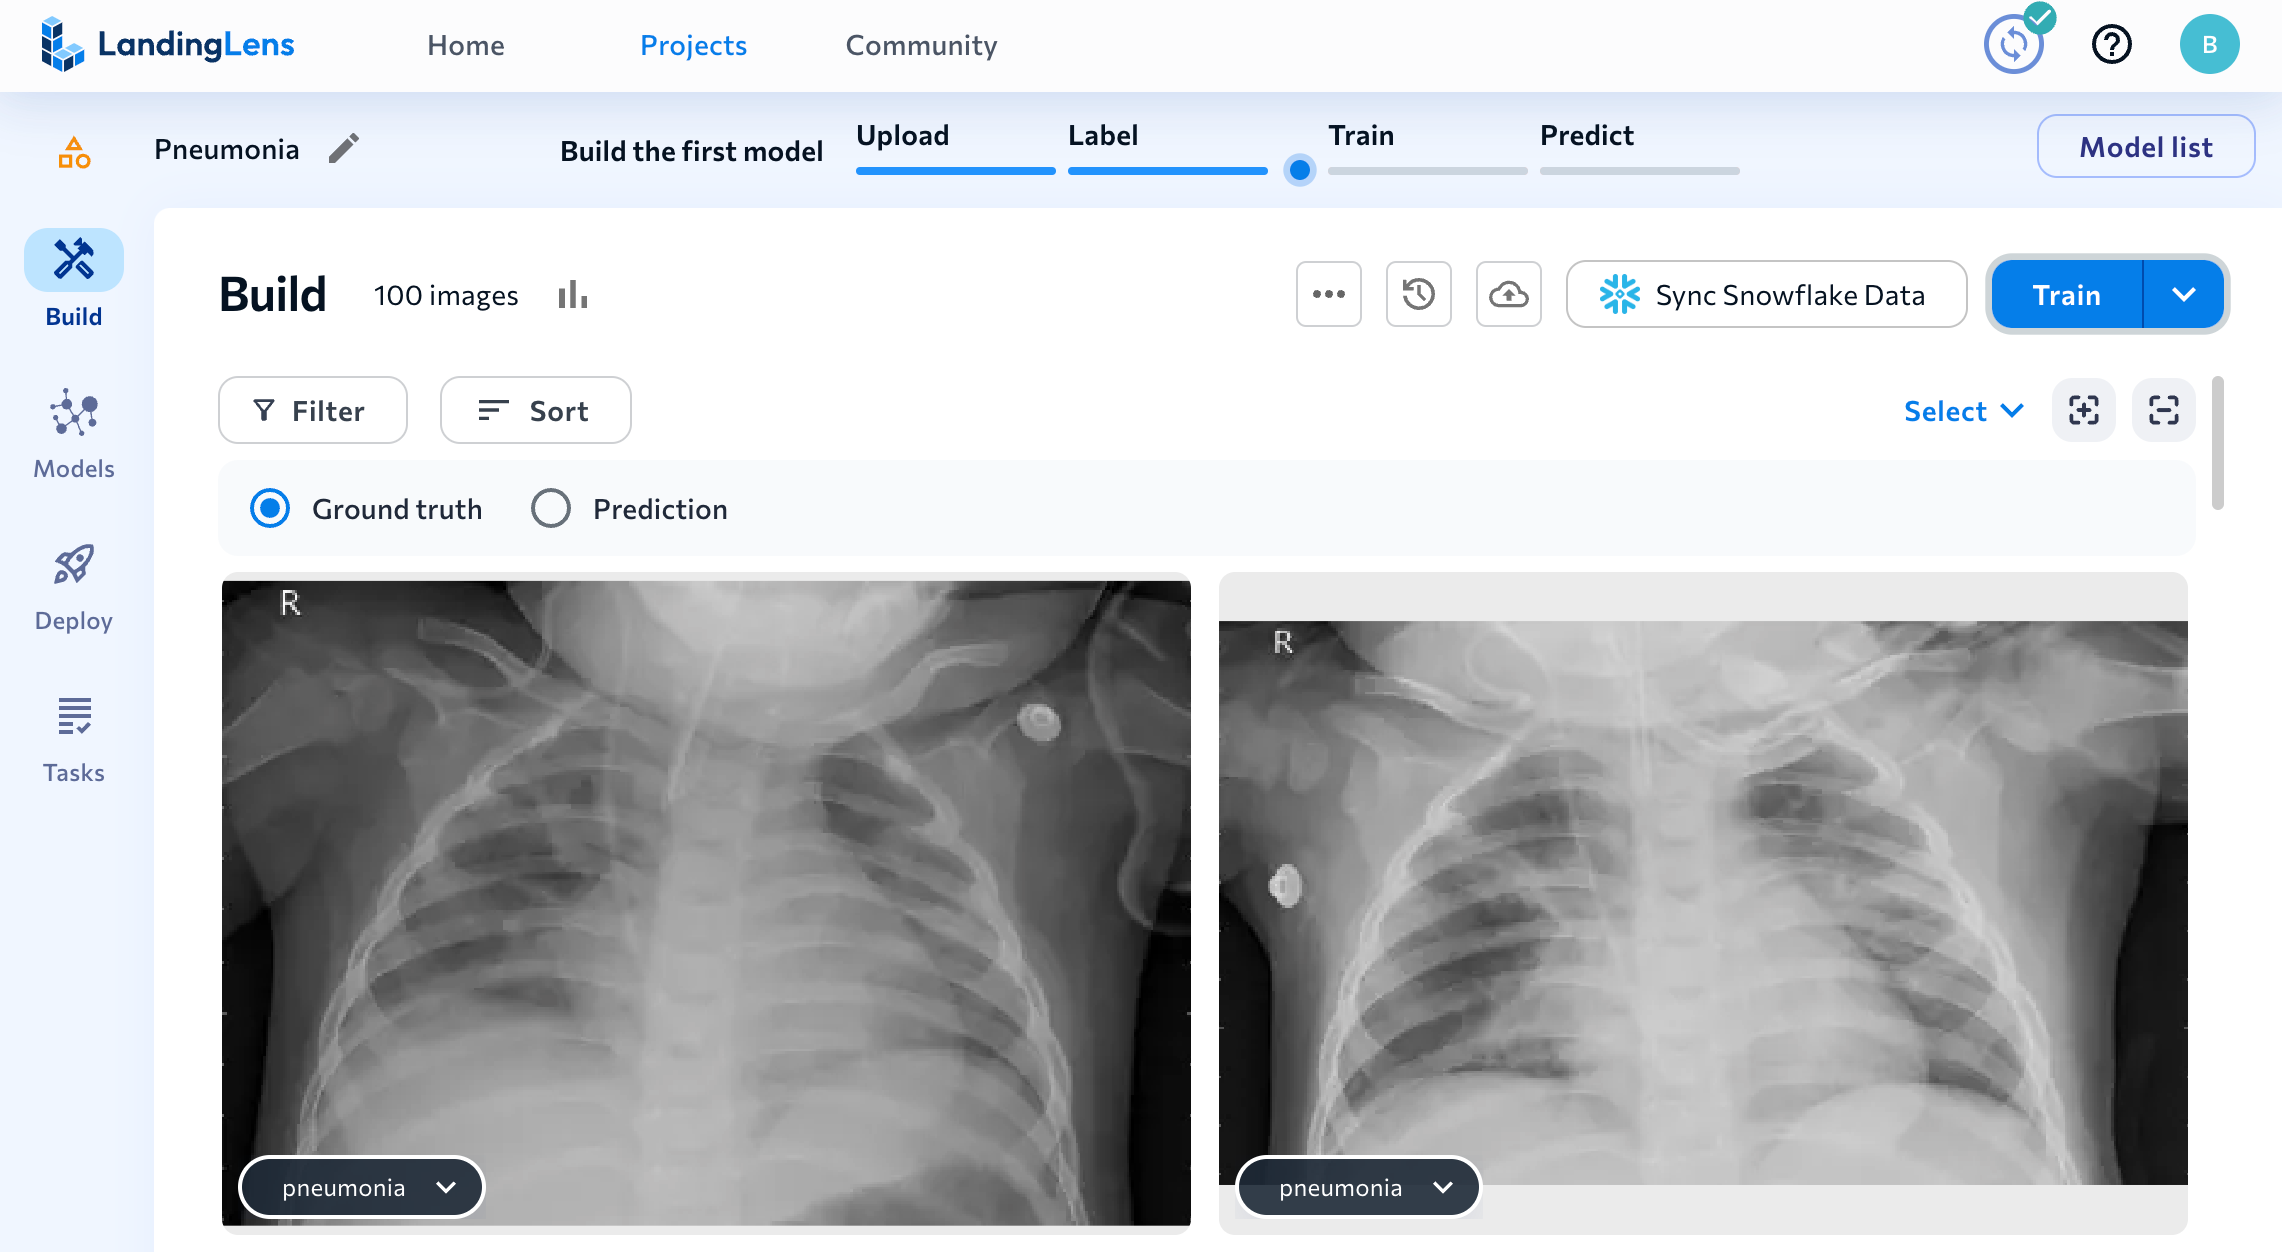Open the Train button dropdown arrow
The height and width of the screenshot is (1252, 2282).
click(2185, 294)
